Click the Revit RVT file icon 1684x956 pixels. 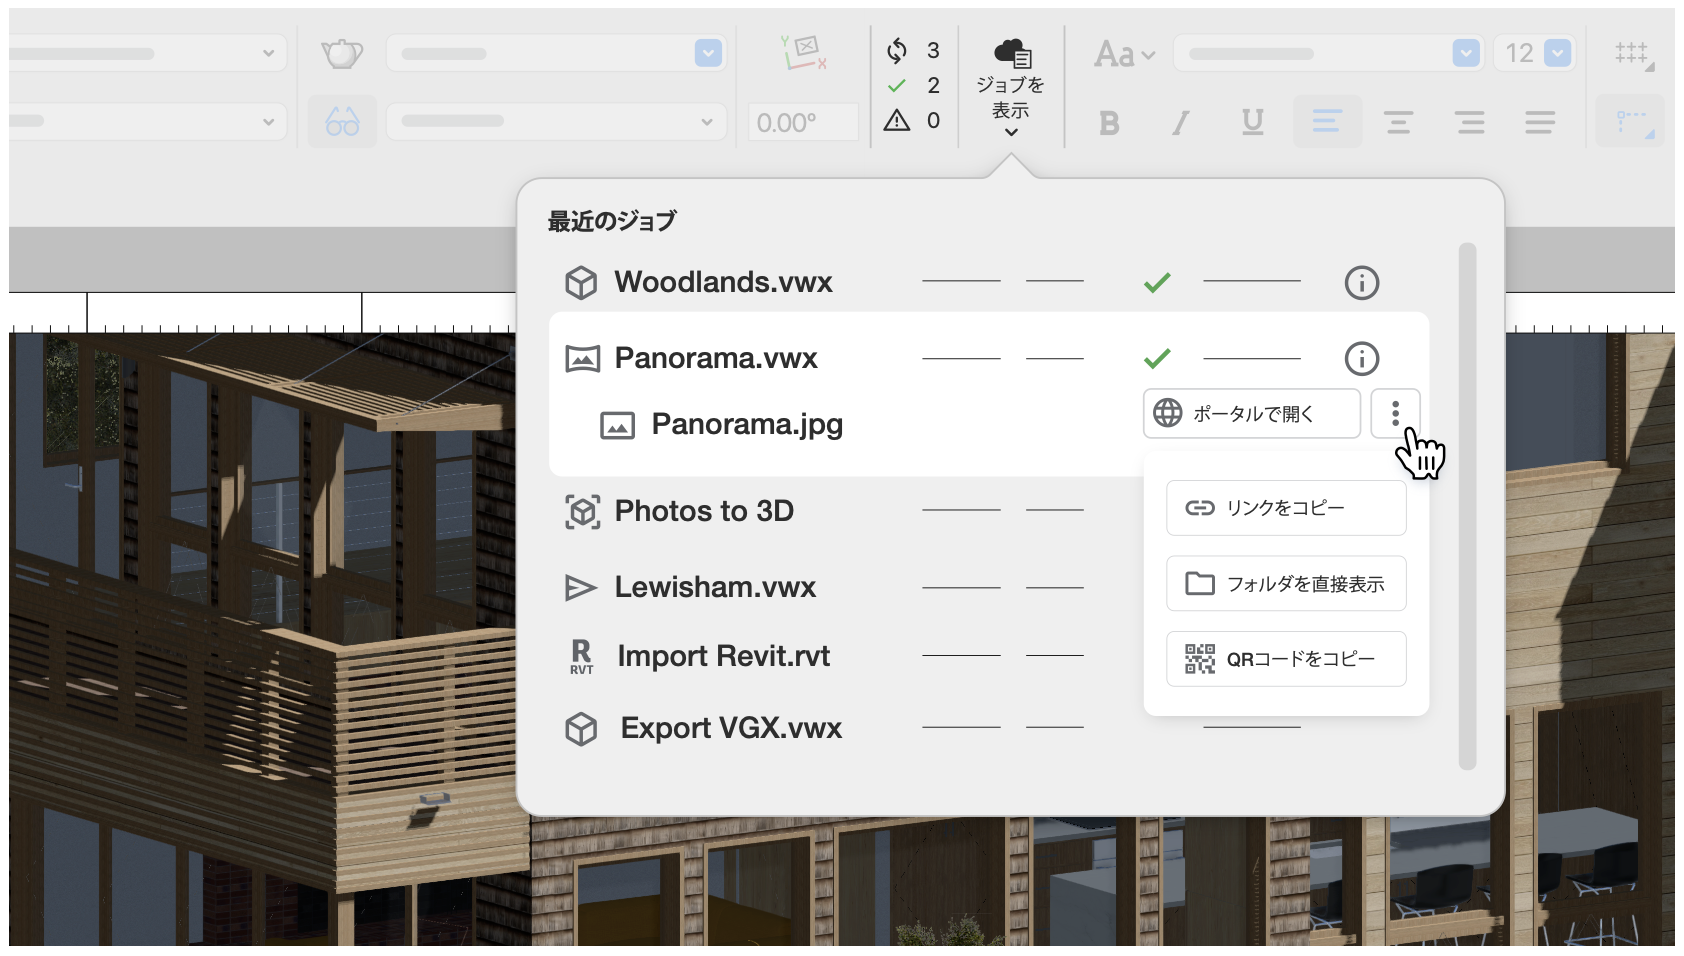pos(581,657)
